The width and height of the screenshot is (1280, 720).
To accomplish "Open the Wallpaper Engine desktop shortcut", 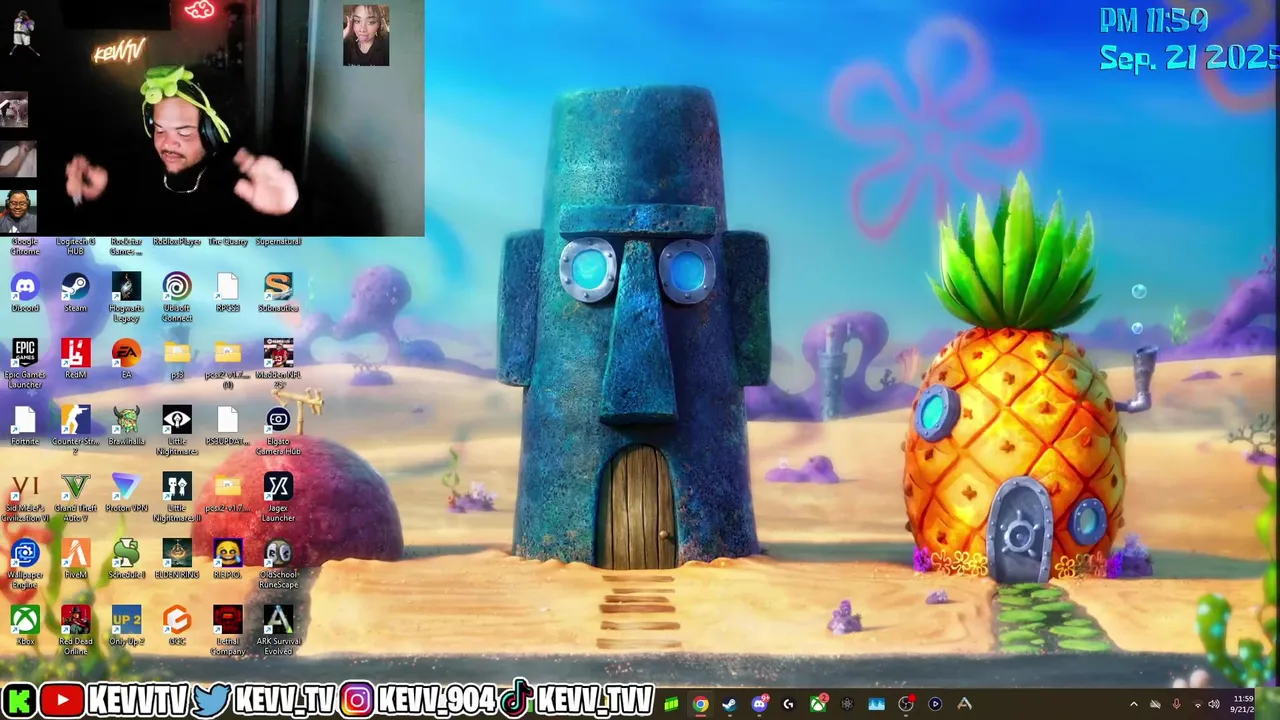I will (x=25, y=565).
